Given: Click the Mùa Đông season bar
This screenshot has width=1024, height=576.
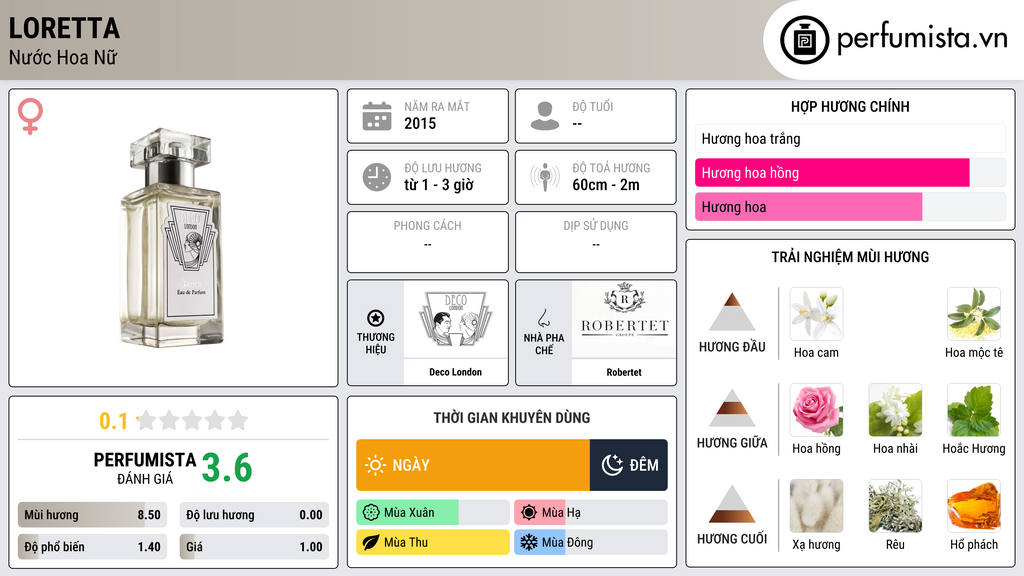Looking at the screenshot, I should (591, 542).
